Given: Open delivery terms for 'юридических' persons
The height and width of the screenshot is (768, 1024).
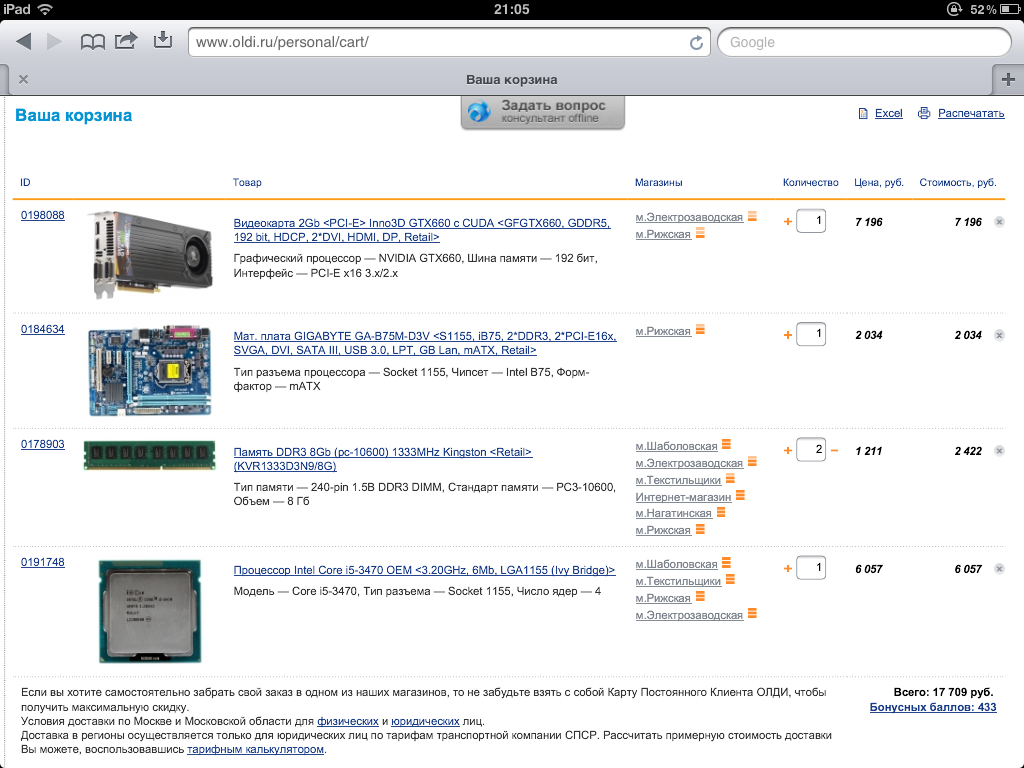Looking at the screenshot, I should (425, 721).
